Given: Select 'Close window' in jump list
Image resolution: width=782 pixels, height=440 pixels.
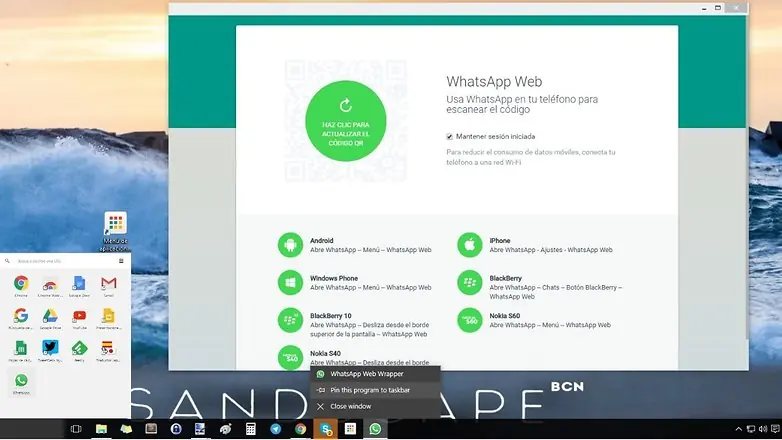Looking at the screenshot, I should pos(375,407).
